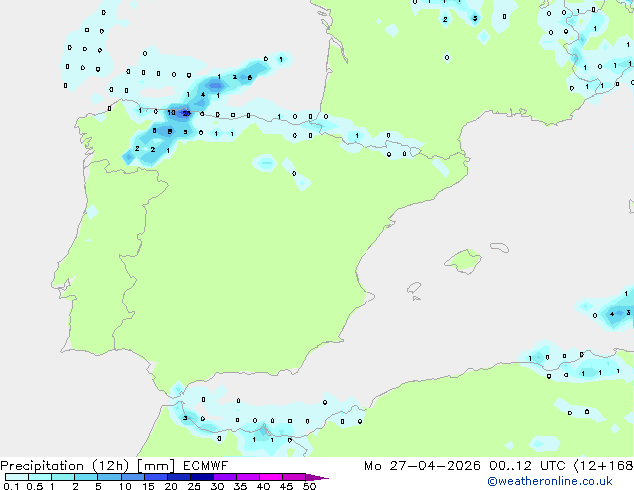The image size is (634, 490).
Task: Pick the 15–20 mm blue legend swatch
Action: click(x=156, y=477)
